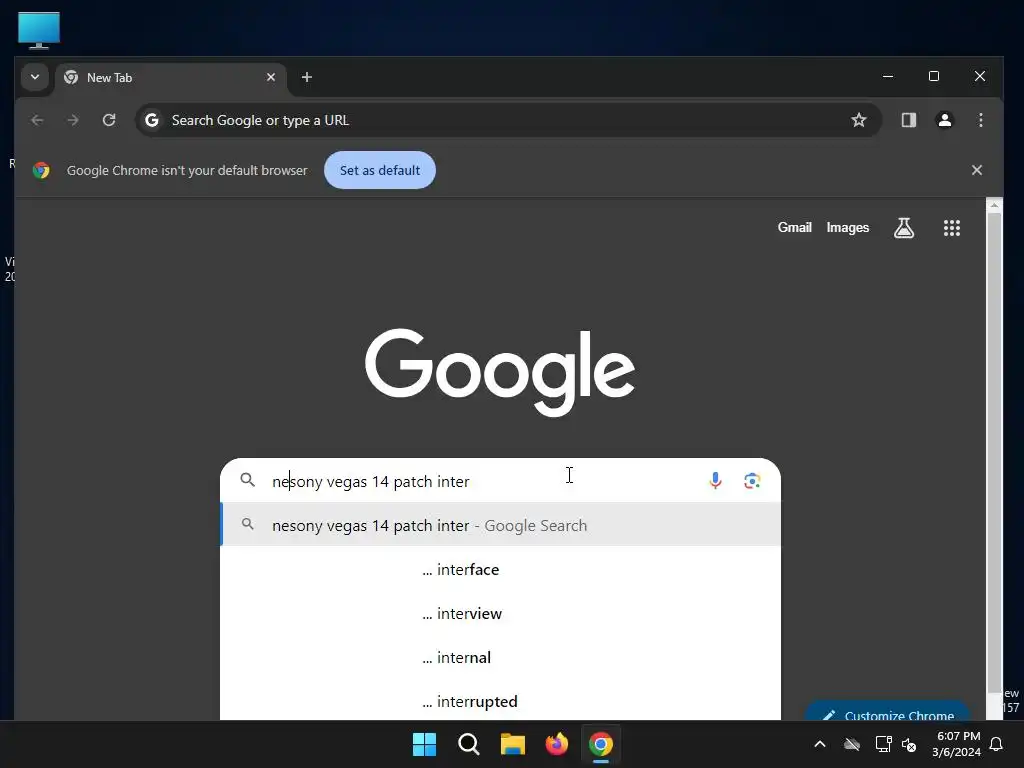1024x768 pixels.
Task: Click the muted volume tray icon
Action: tap(909, 744)
